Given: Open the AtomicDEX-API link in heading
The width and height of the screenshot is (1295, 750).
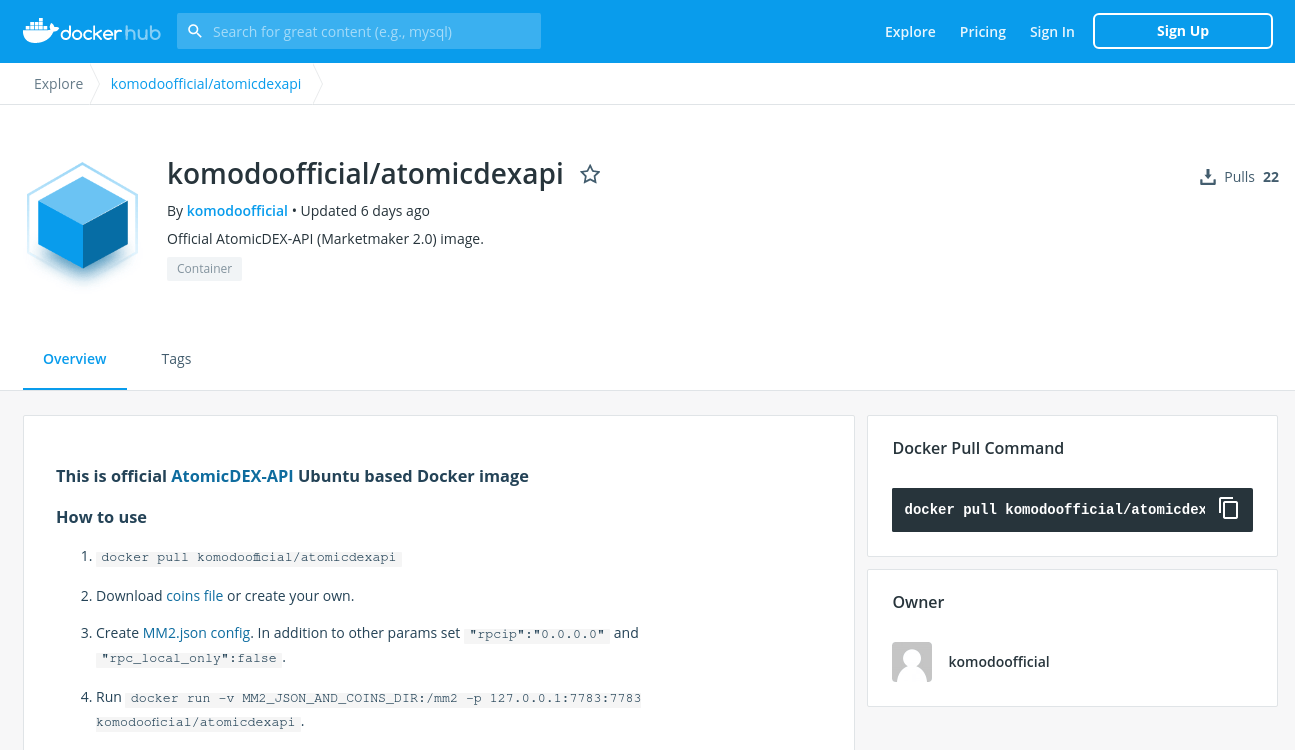Looking at the screenshot, I should pos(232,476).
